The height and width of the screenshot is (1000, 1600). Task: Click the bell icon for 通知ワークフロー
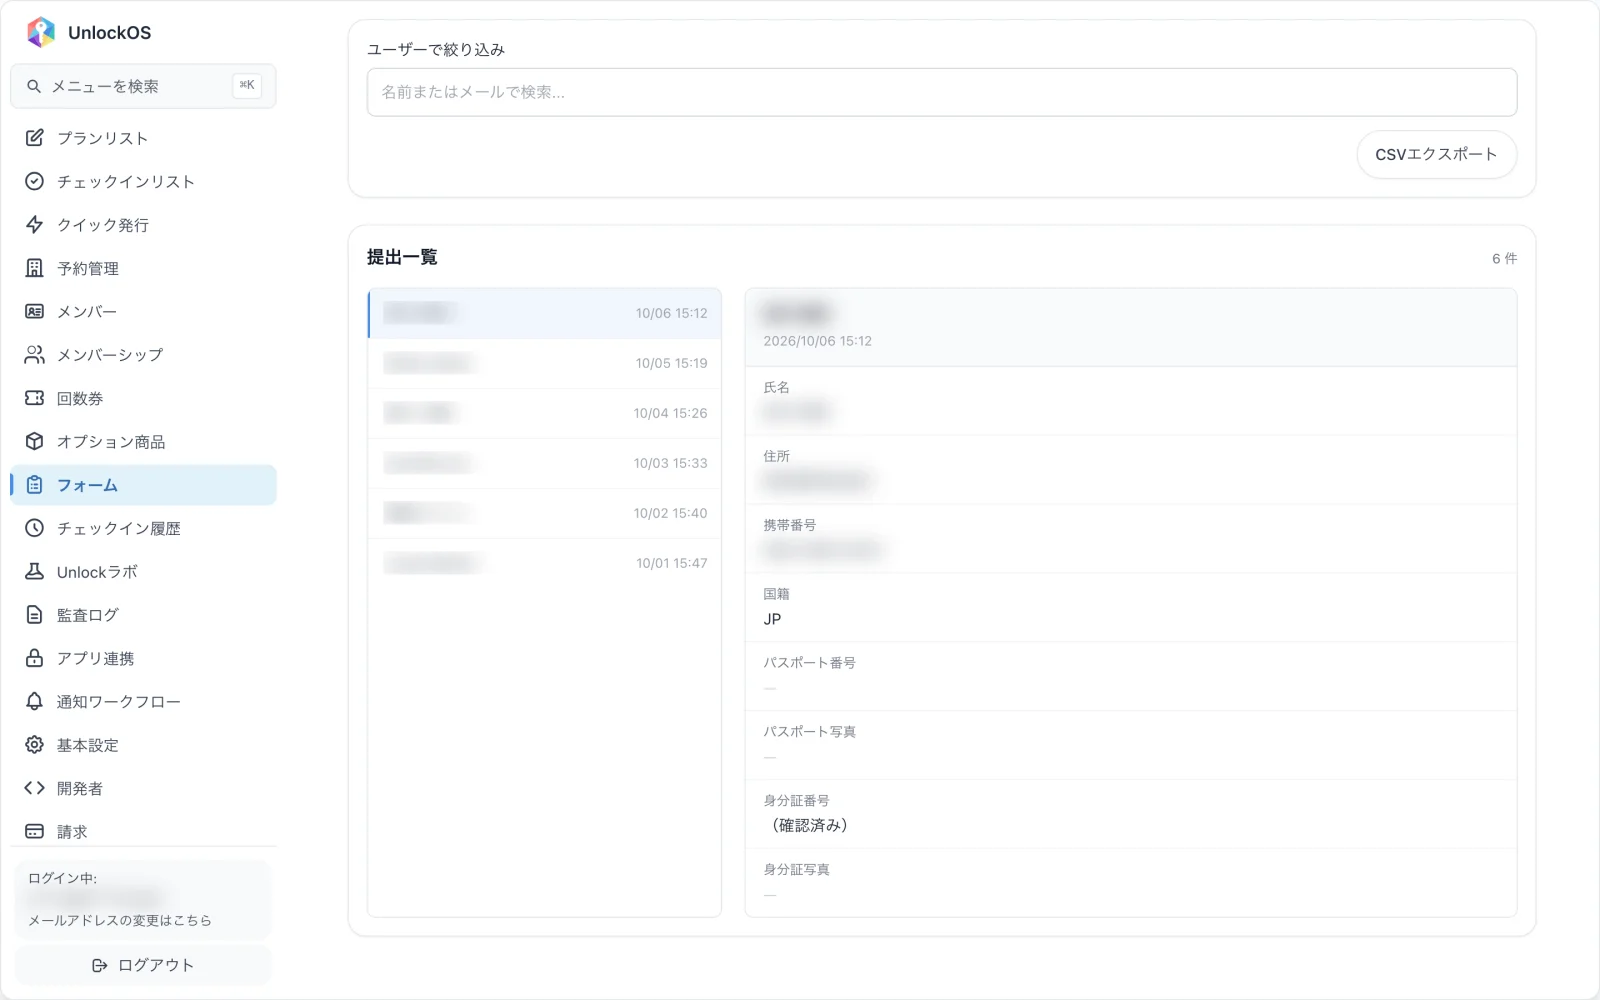[x=34, y=701]
